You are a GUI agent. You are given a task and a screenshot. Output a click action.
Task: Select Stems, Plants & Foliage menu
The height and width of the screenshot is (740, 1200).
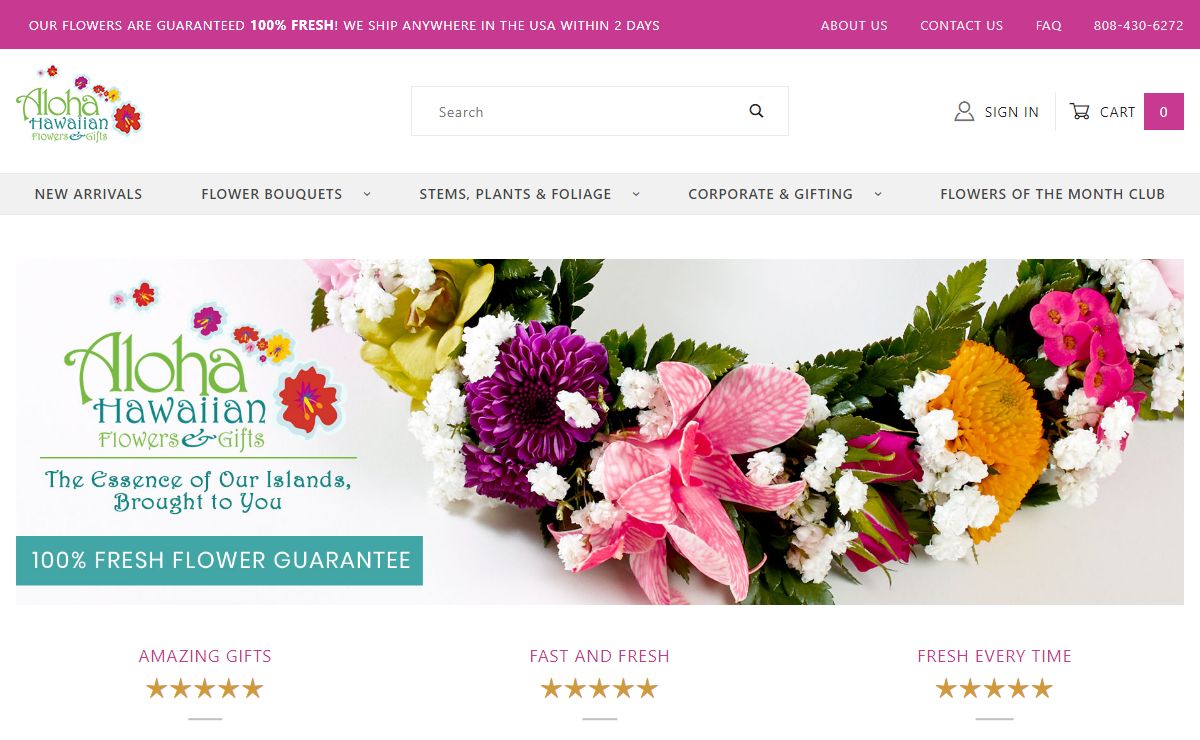pyautogui.click(x=515, y=194)
